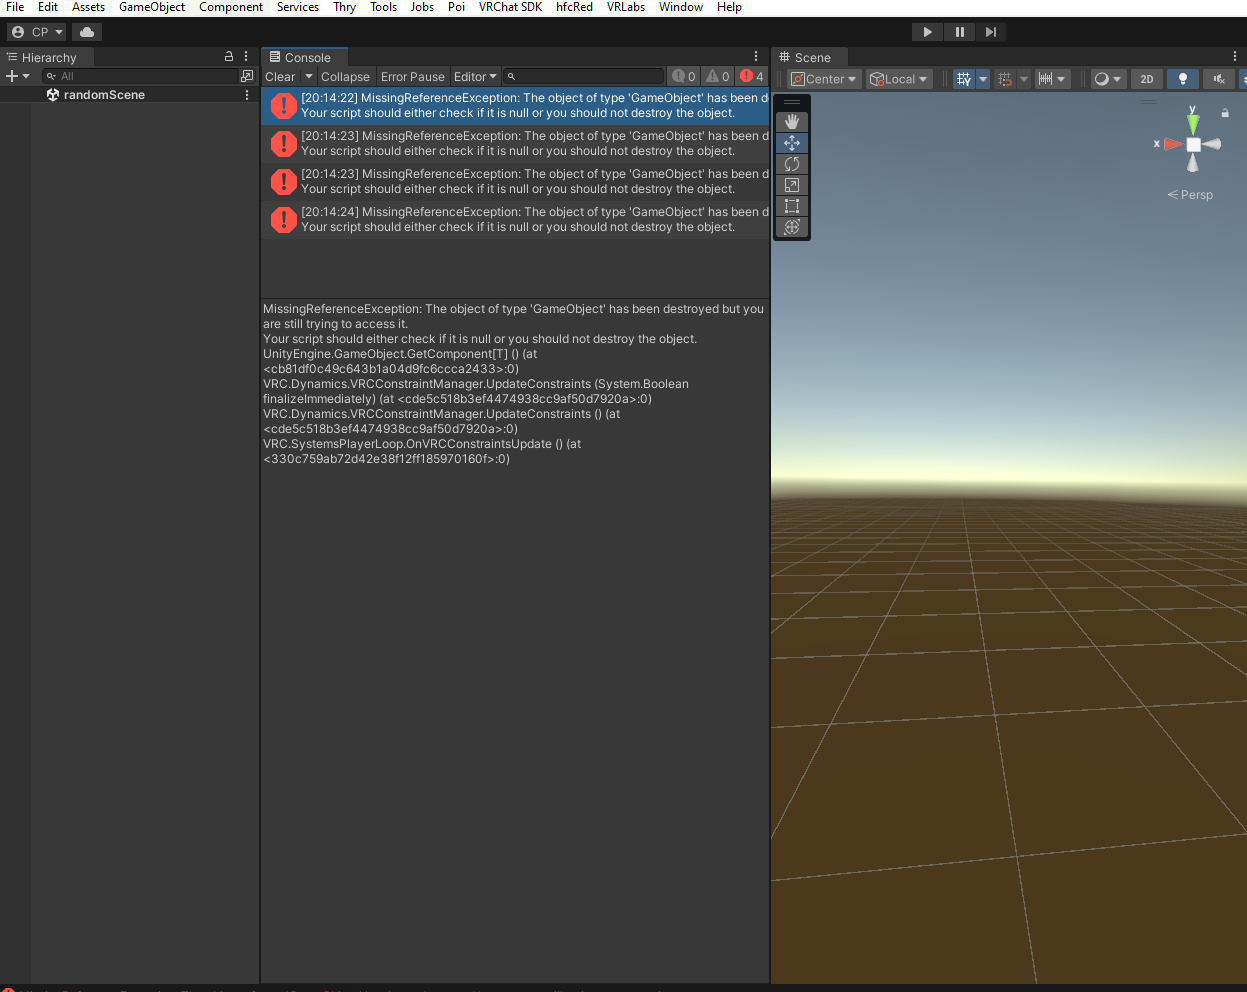
Task: Select the Rotate tool
Action: [x=792, y=164]
